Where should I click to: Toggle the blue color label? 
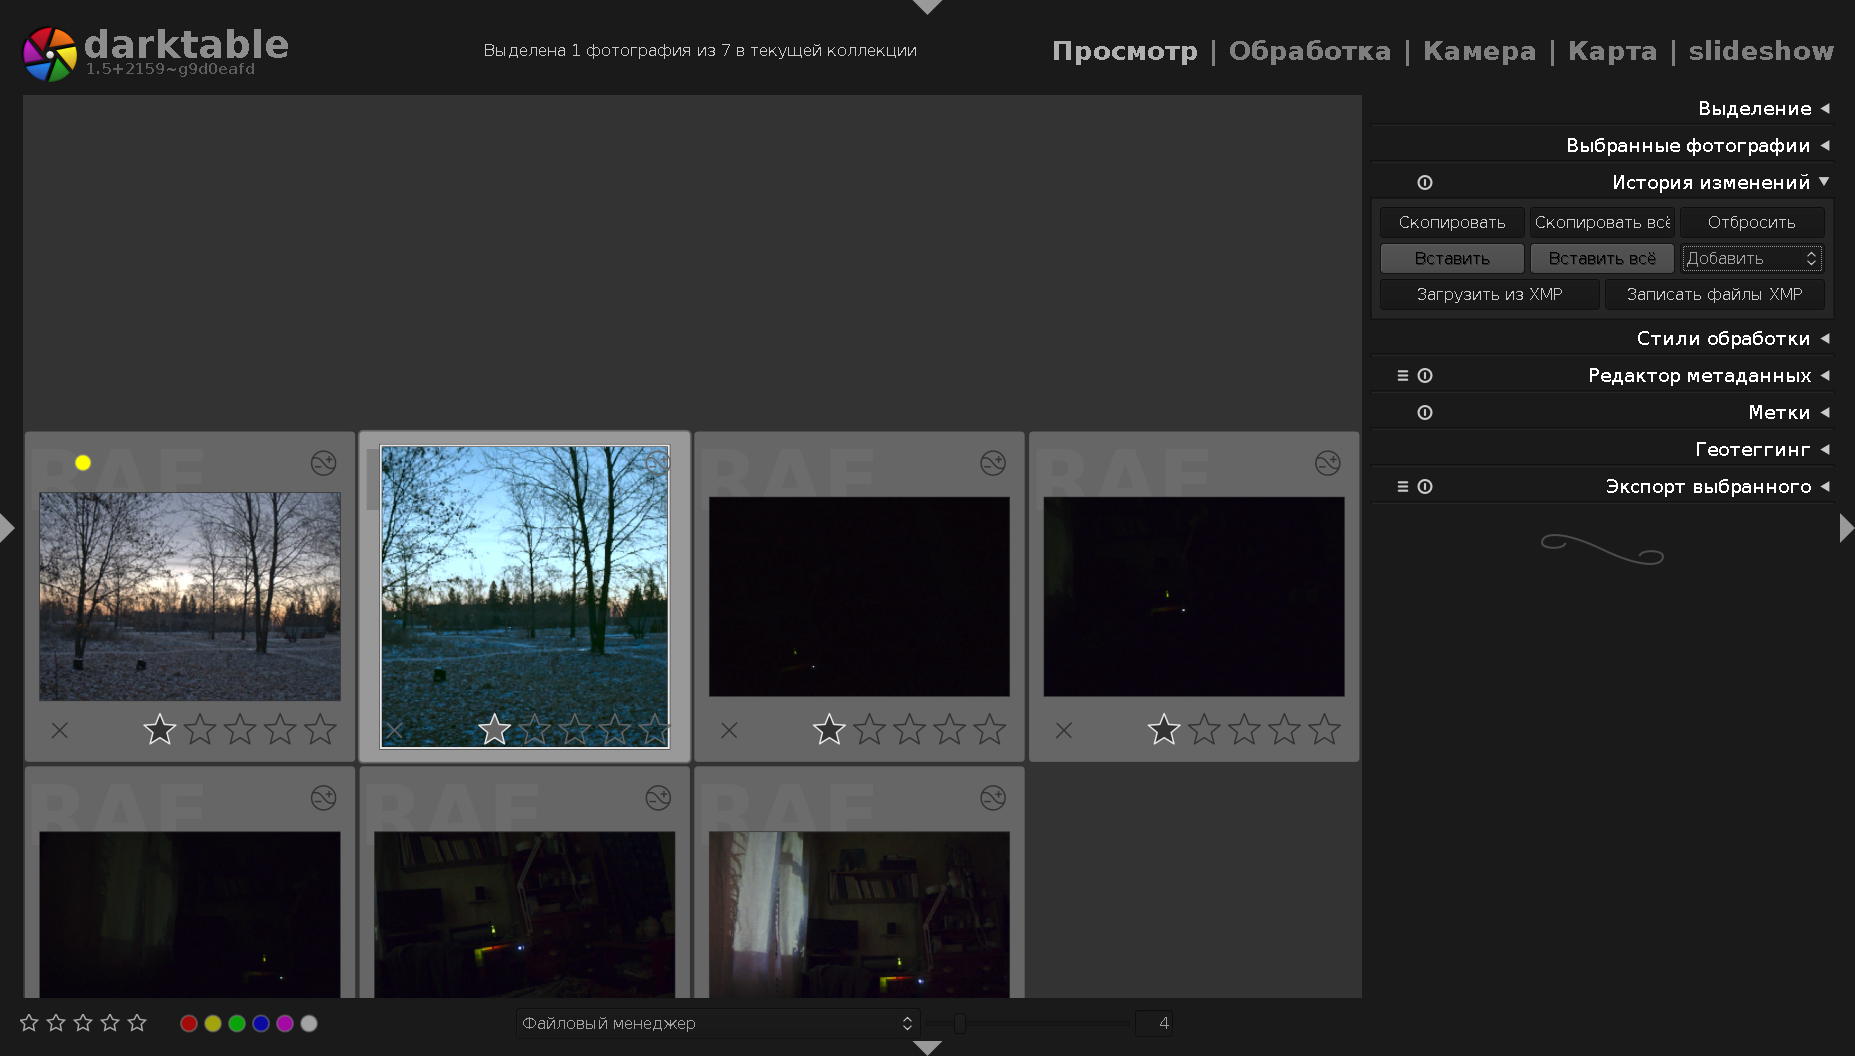pyautogui.click(x=260, y=1023)
